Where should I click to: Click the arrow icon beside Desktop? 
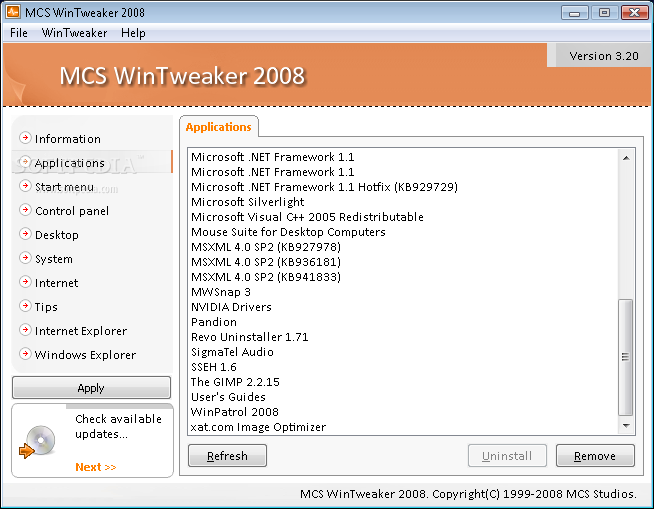[x=25, y=234]
